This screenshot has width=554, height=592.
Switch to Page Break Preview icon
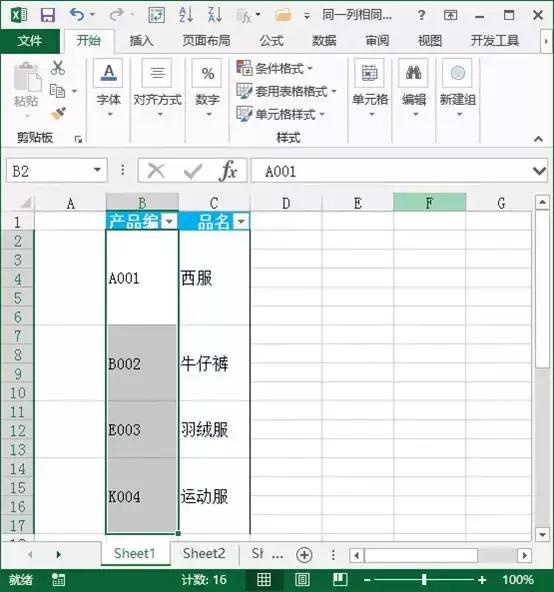point(340,579)
